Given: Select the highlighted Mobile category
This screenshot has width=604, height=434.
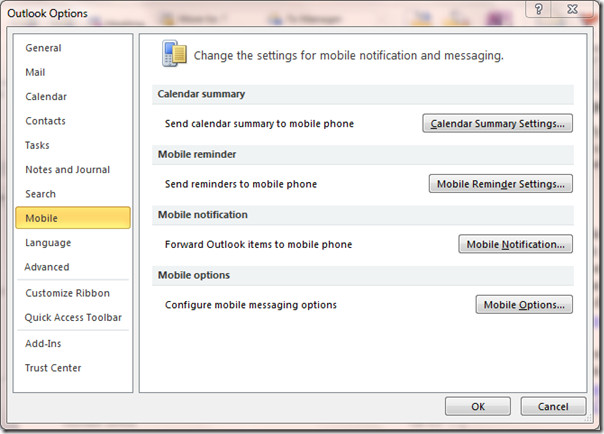Looking at the screenshot, I should click(x=73, y=218).
